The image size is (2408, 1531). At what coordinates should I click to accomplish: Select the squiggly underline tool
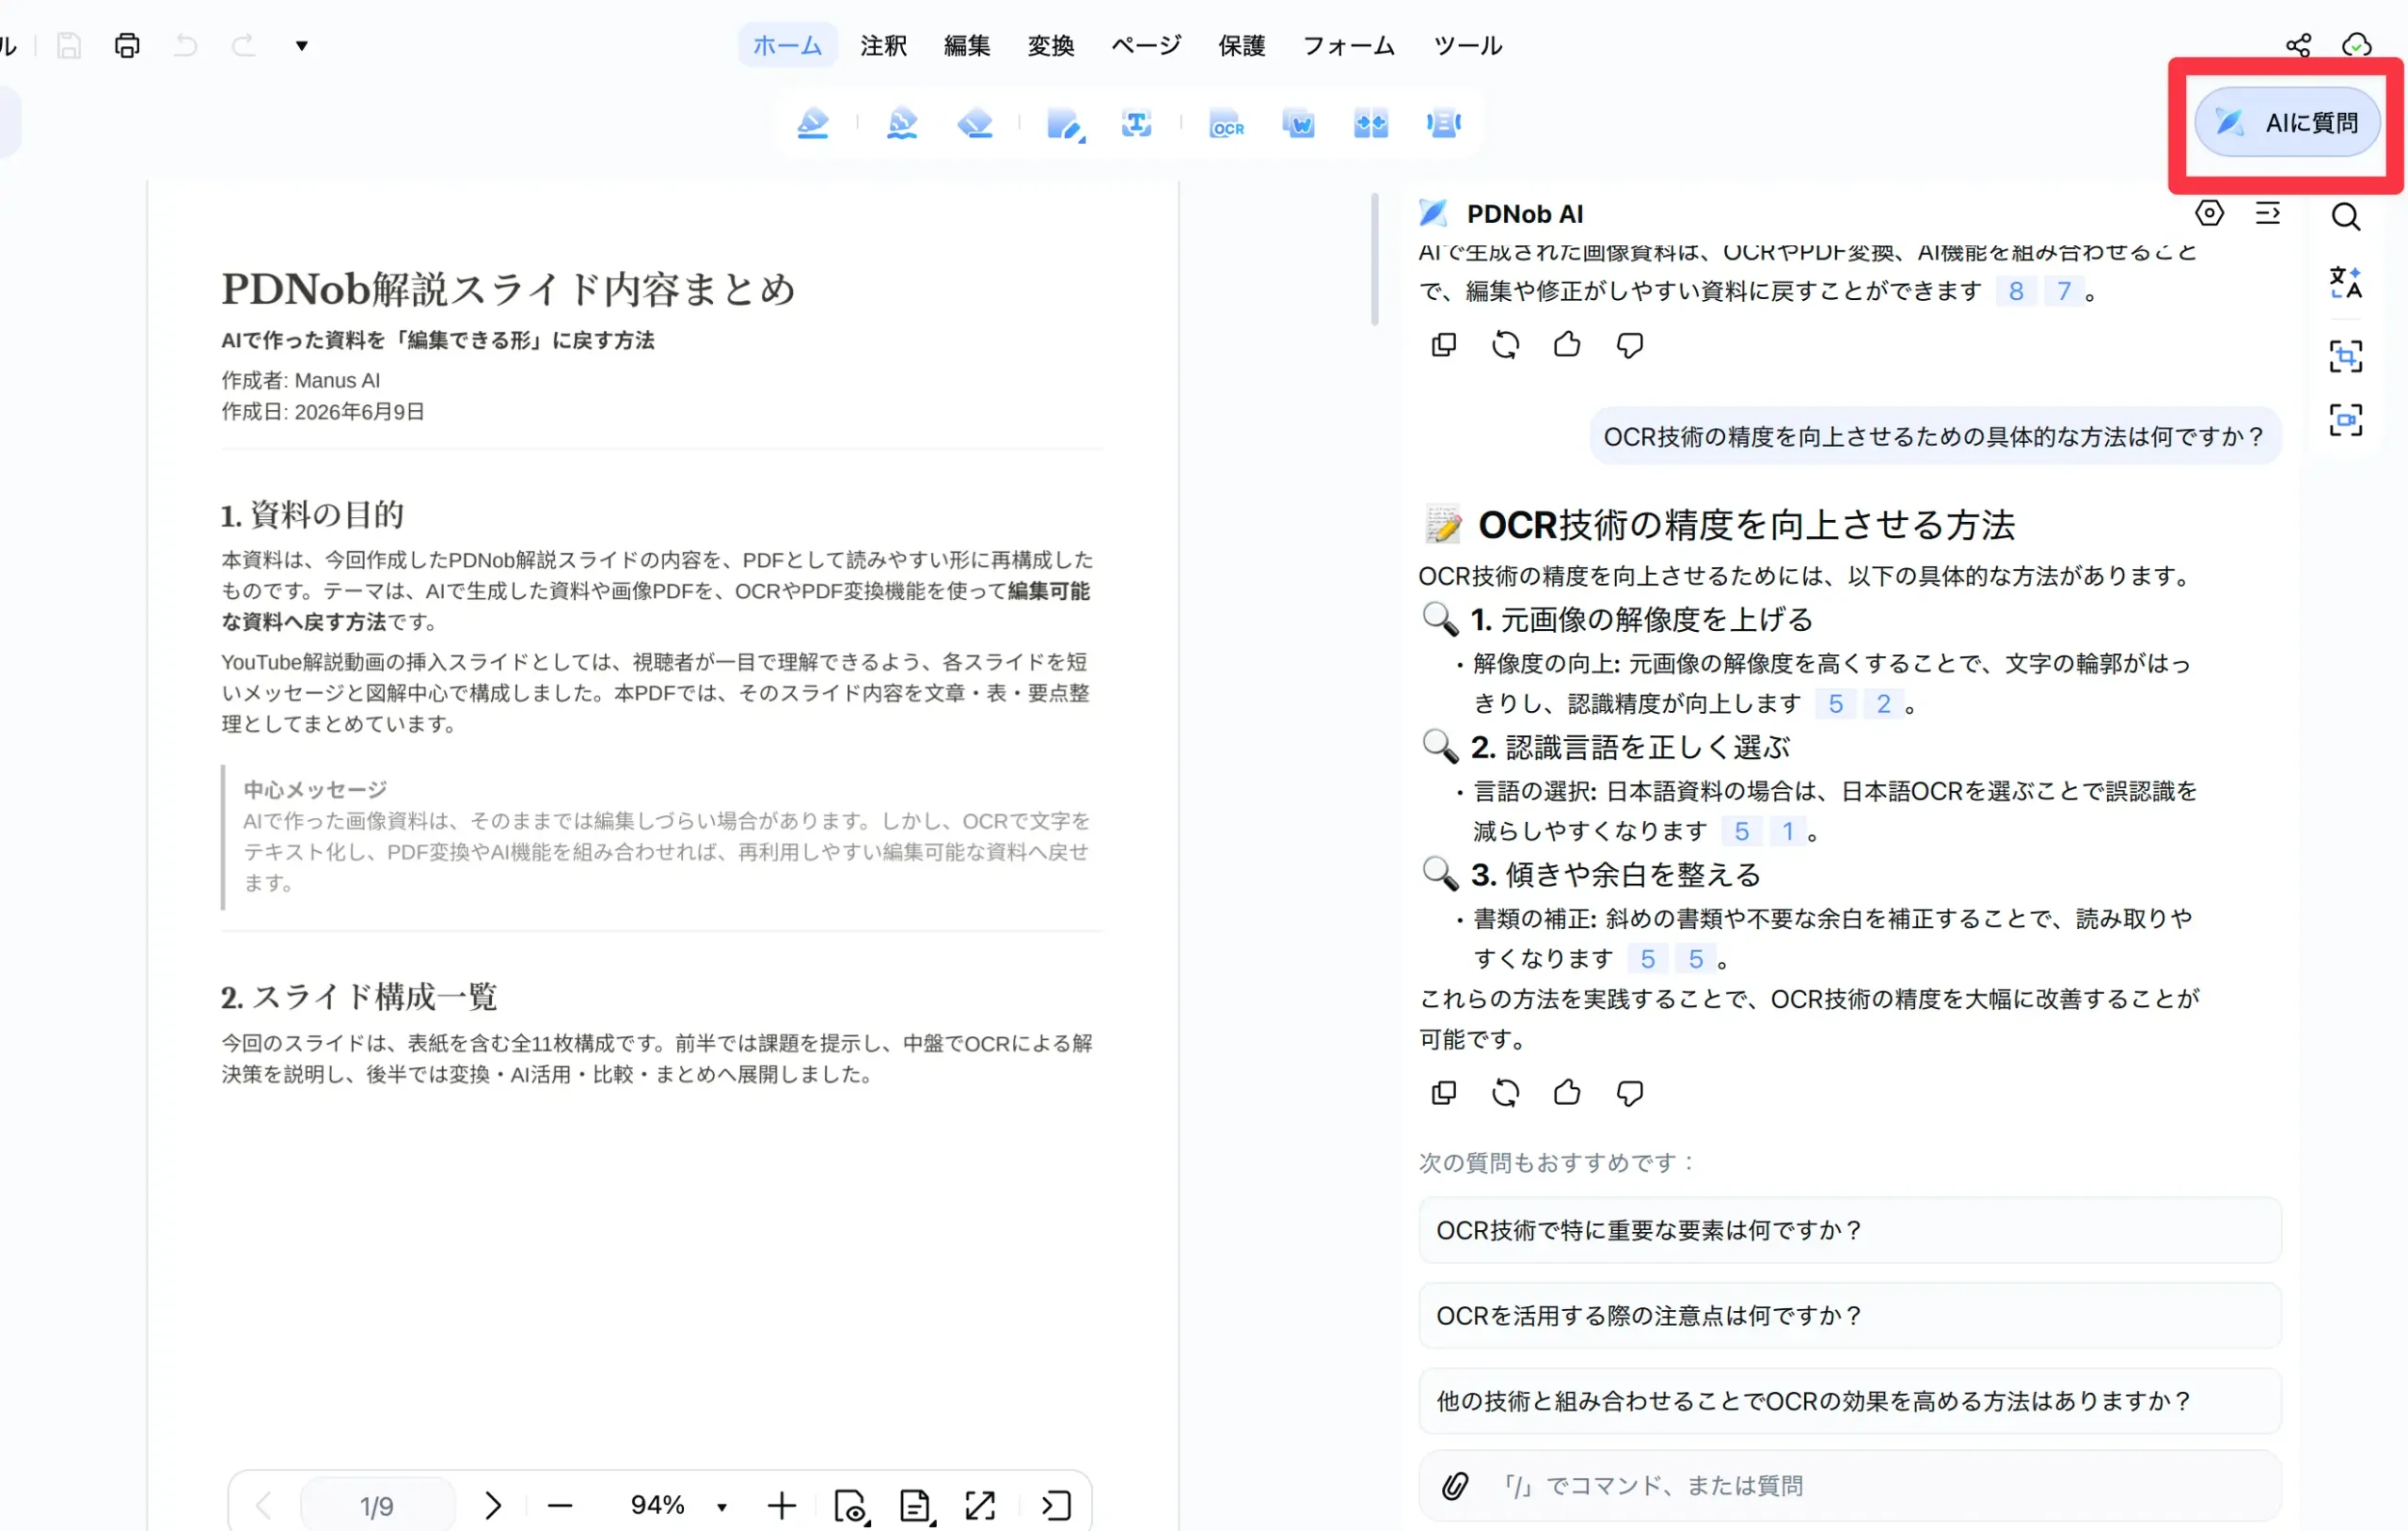coord(902,124)
